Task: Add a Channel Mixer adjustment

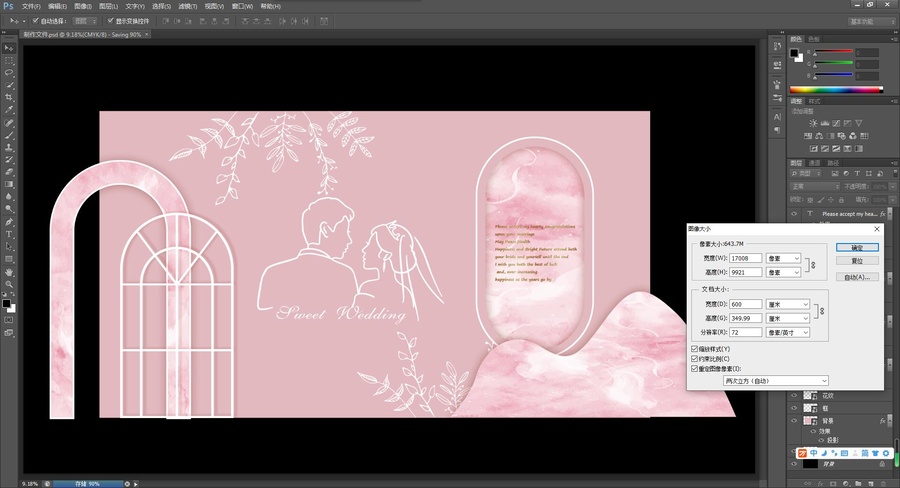Action: [852, 136]
